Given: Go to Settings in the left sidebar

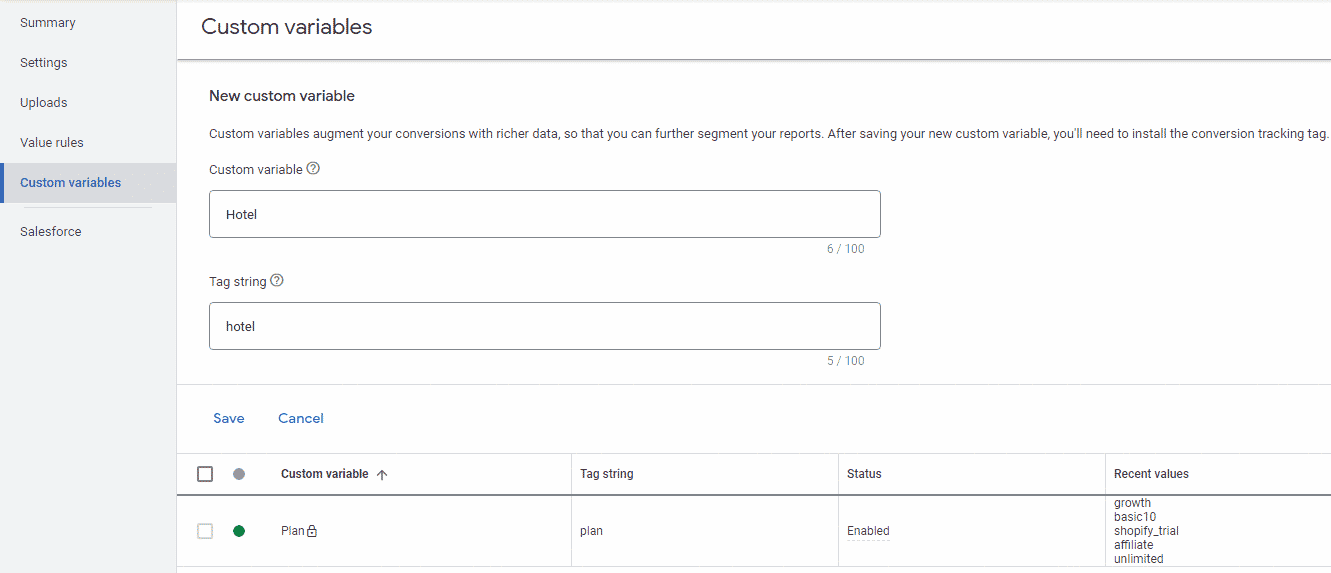Looking at the screenshot, I should click(44, 63).
